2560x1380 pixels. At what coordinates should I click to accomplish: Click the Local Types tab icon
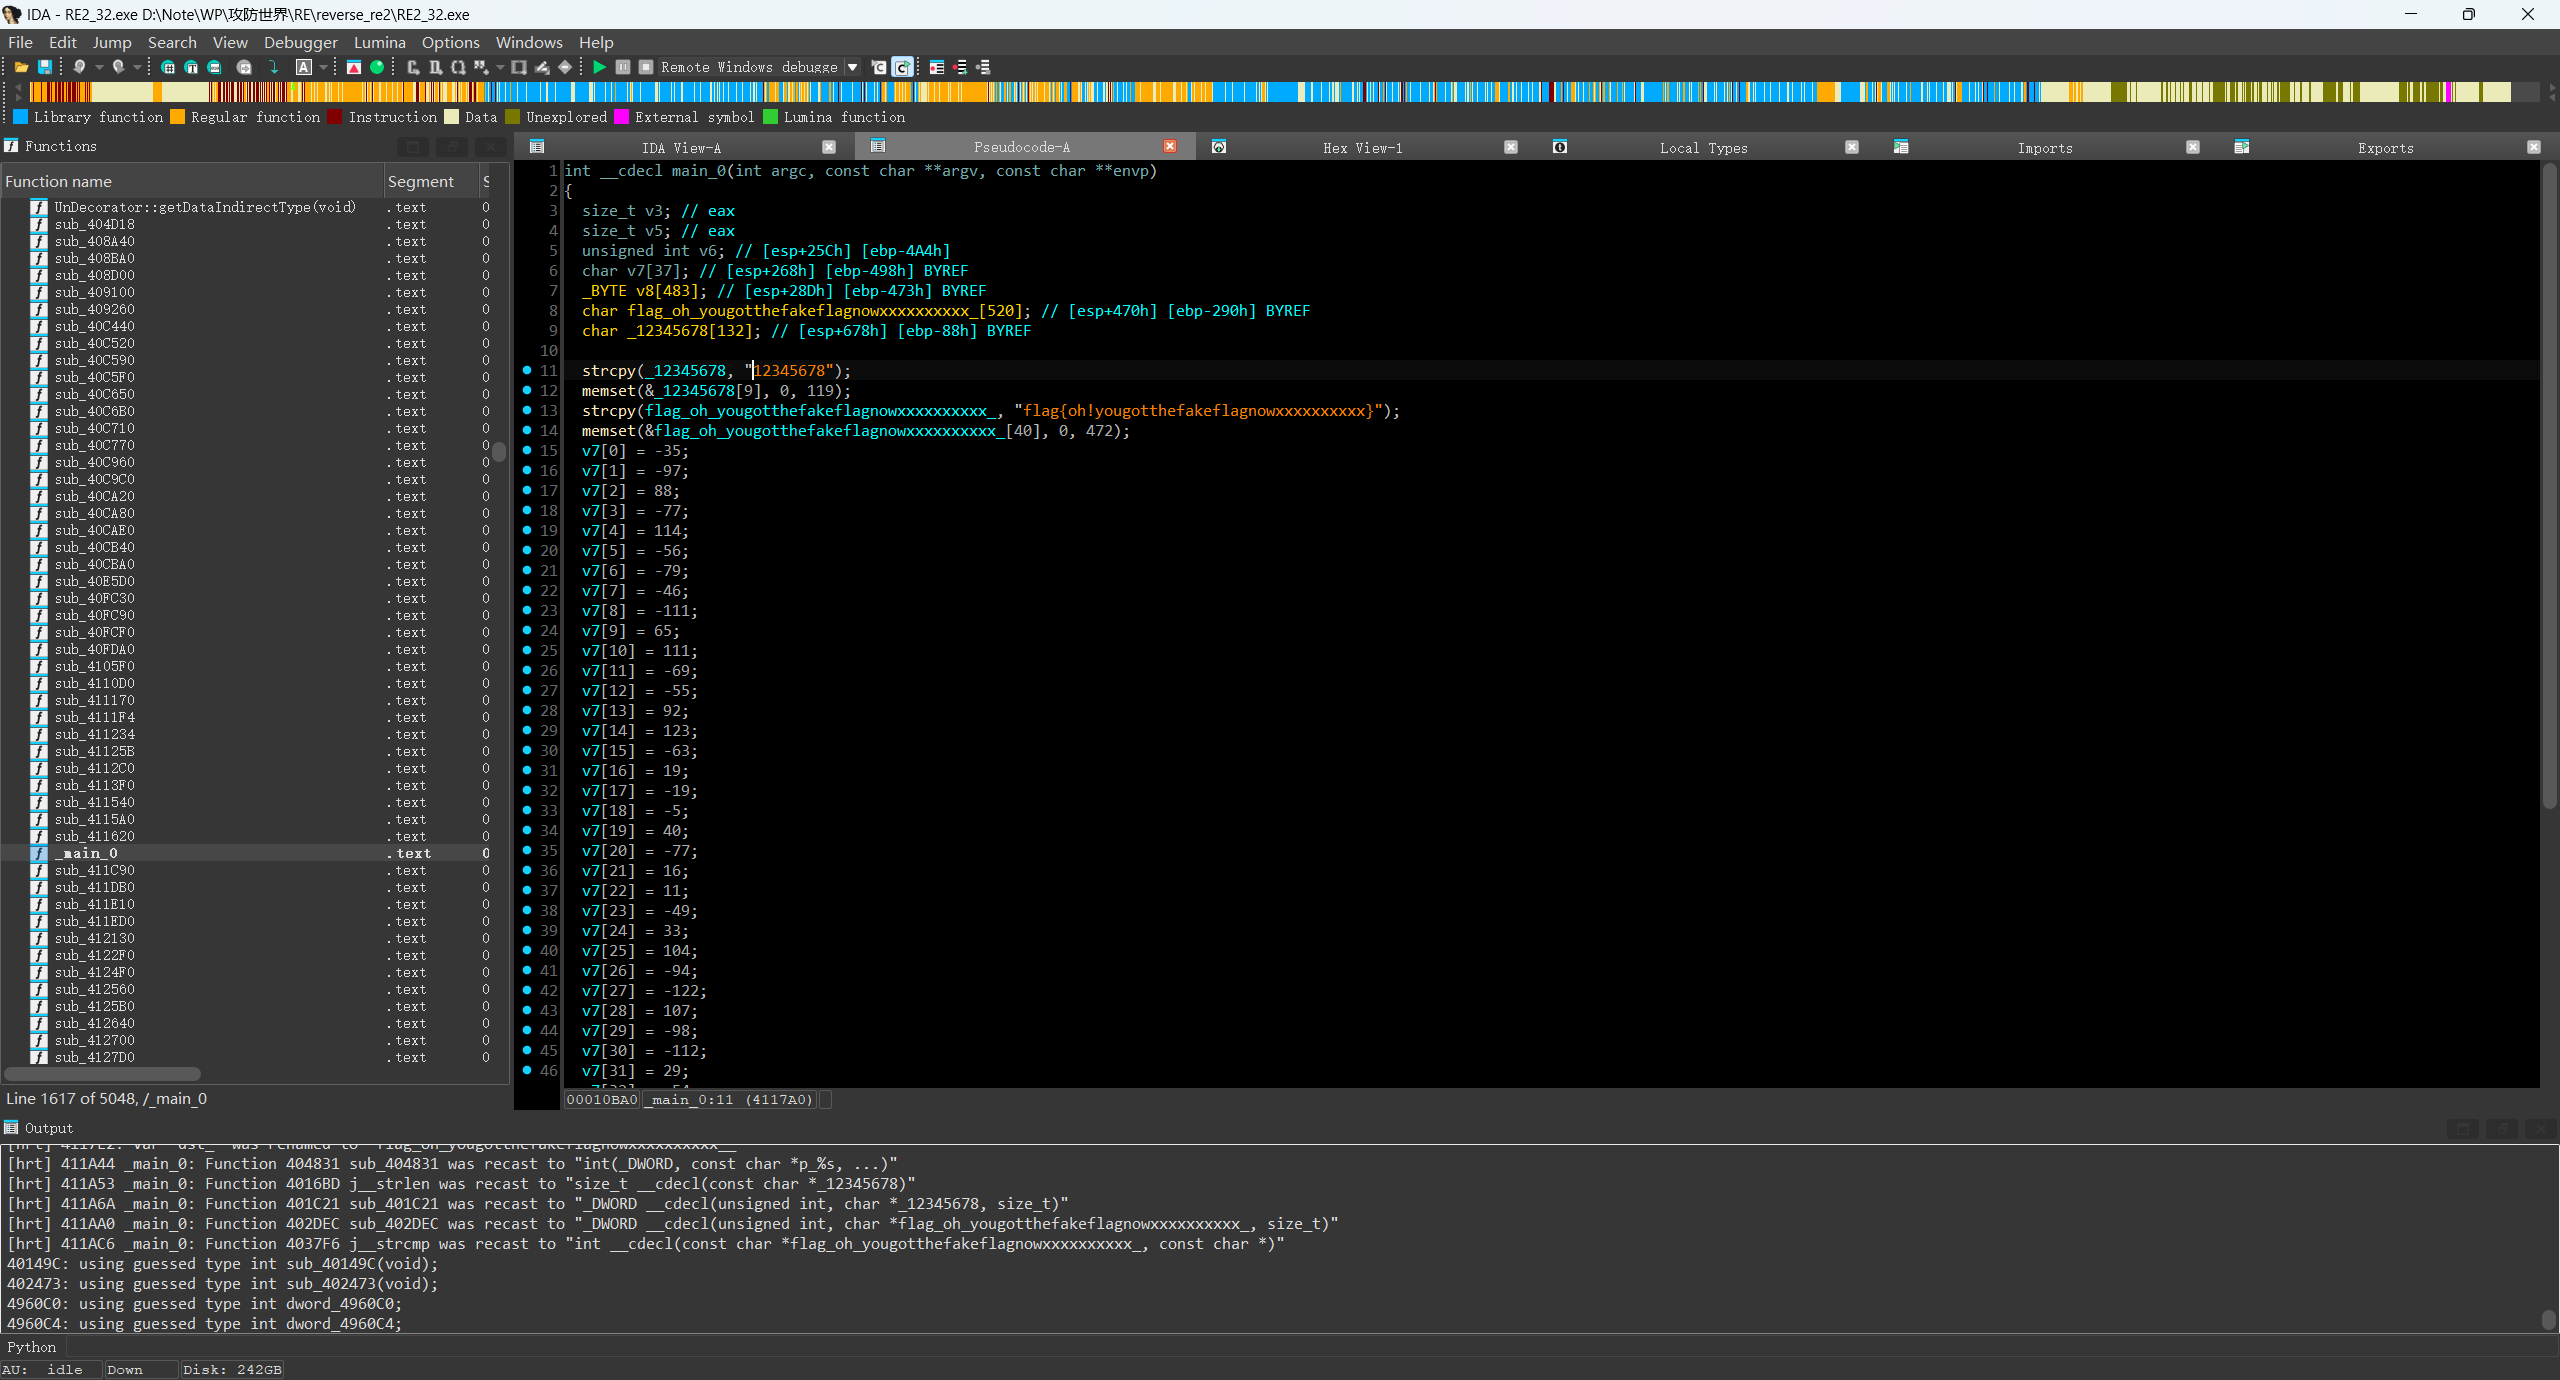(x=1559, y=147)
